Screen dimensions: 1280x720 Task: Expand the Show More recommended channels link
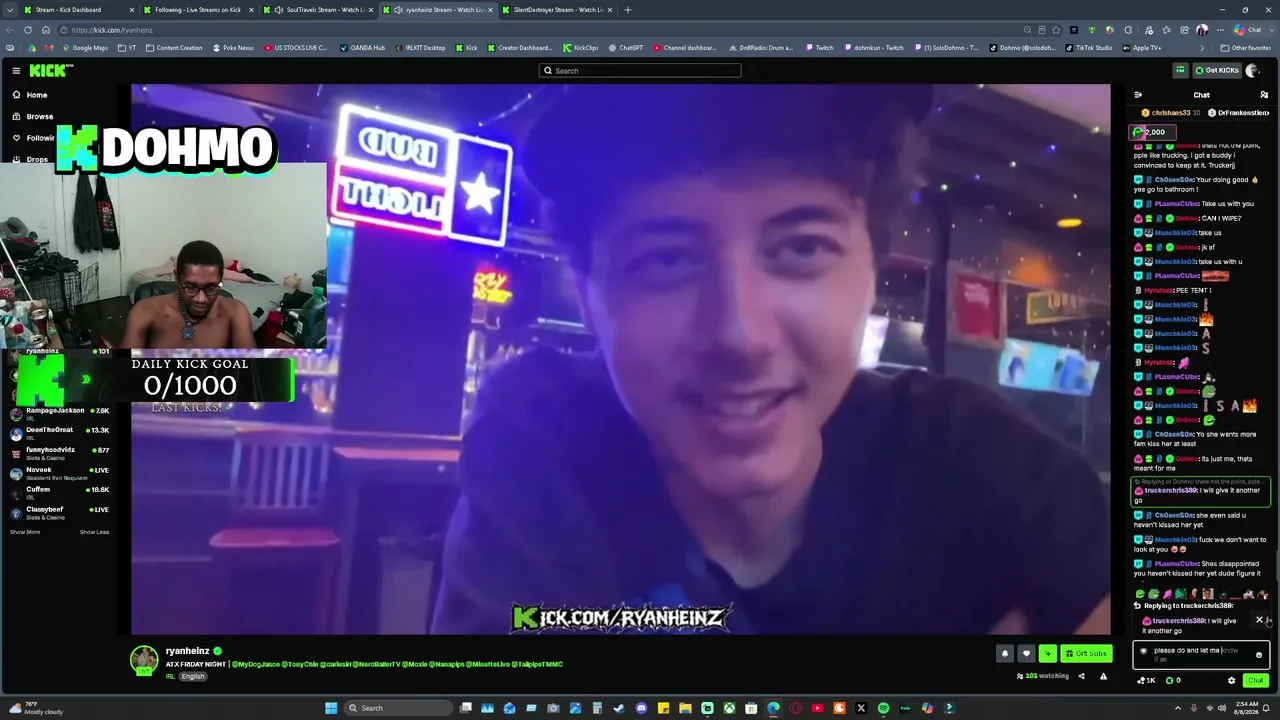pyautogui.click(x=25, y=532)
